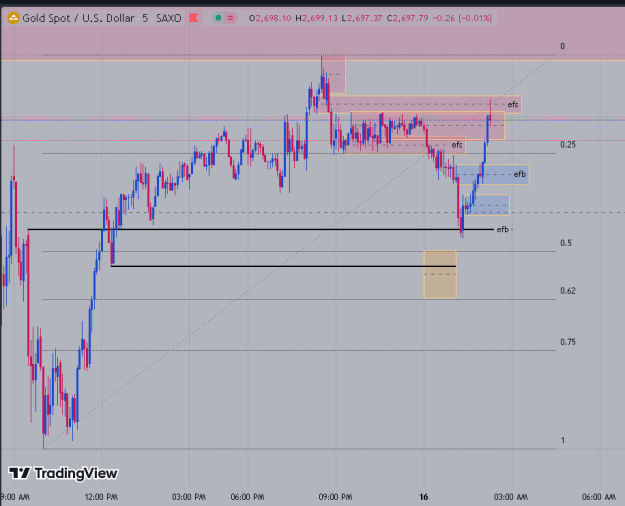Select the Fibonacci level 0.62 label
Viewport: 625px width, 506px height.
568,291
